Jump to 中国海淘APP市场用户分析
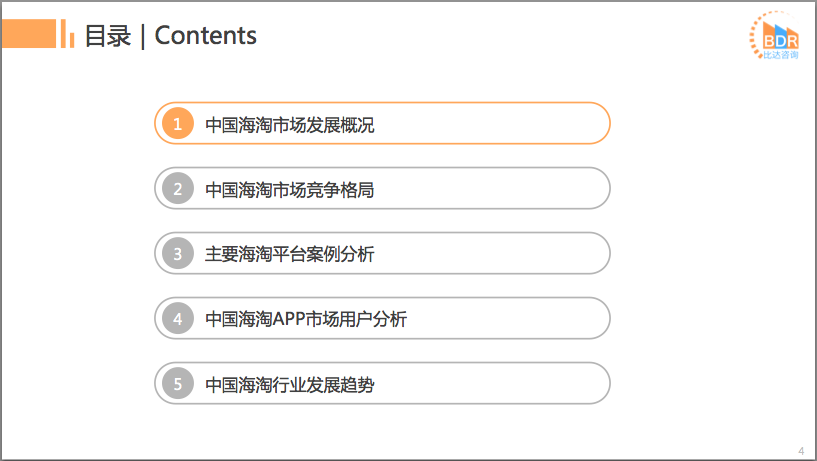This screenshot has height=461, width=817. coord(305,319)
